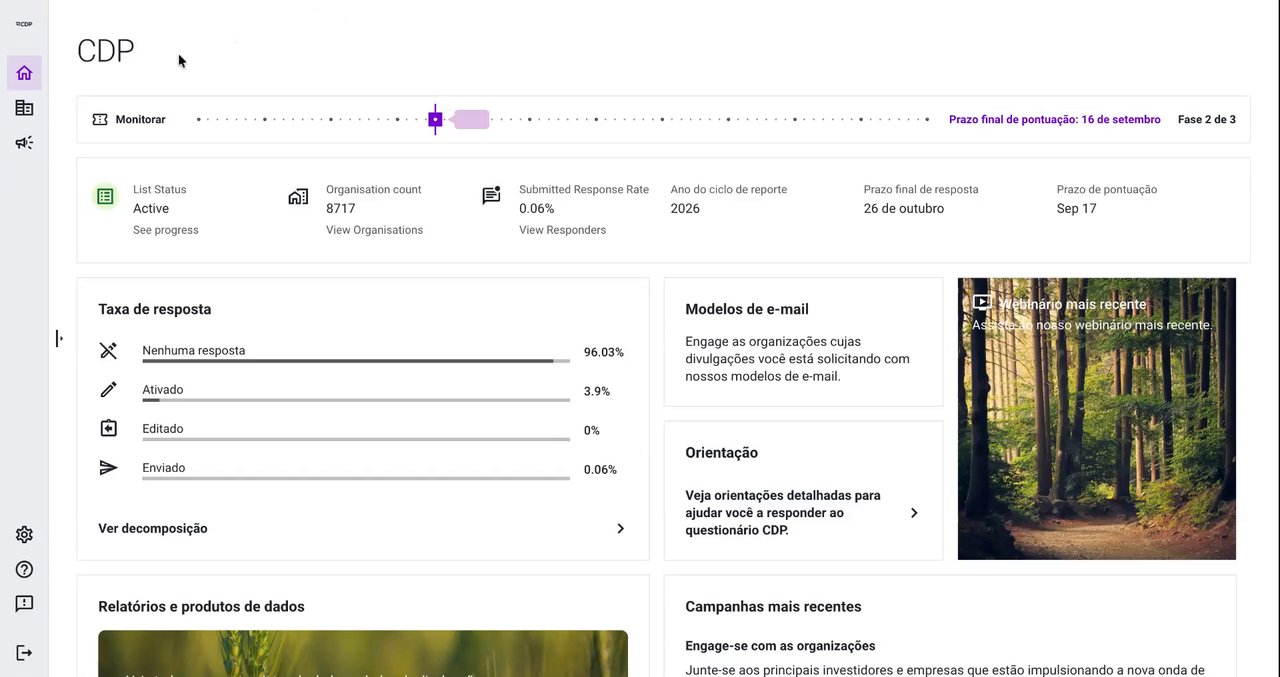
Task: Click the CDP logo at top left
Action: click(24, 24)
